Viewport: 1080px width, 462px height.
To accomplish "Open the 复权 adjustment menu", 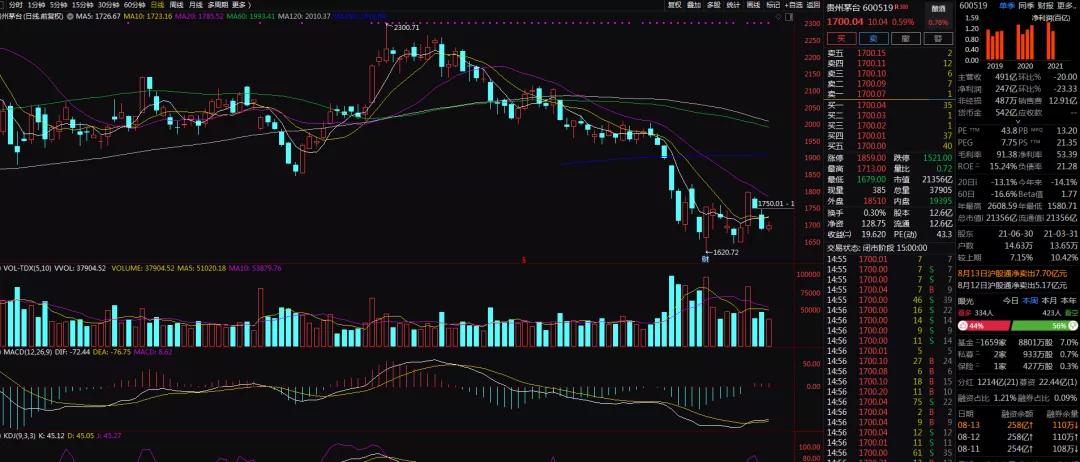I will pyautogui.click(x=674, y=5).
